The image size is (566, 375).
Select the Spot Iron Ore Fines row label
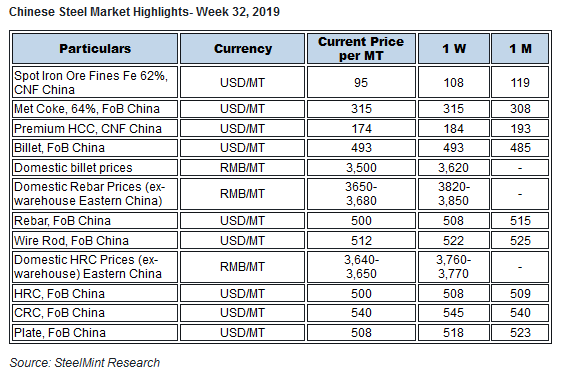tap(95, 82)
